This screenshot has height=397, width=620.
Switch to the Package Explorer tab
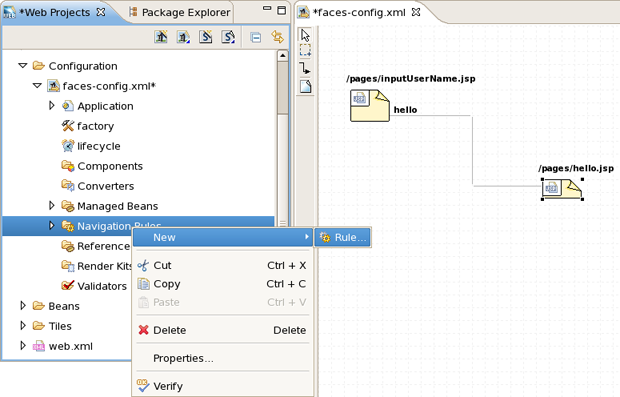[x=180, y=12]
